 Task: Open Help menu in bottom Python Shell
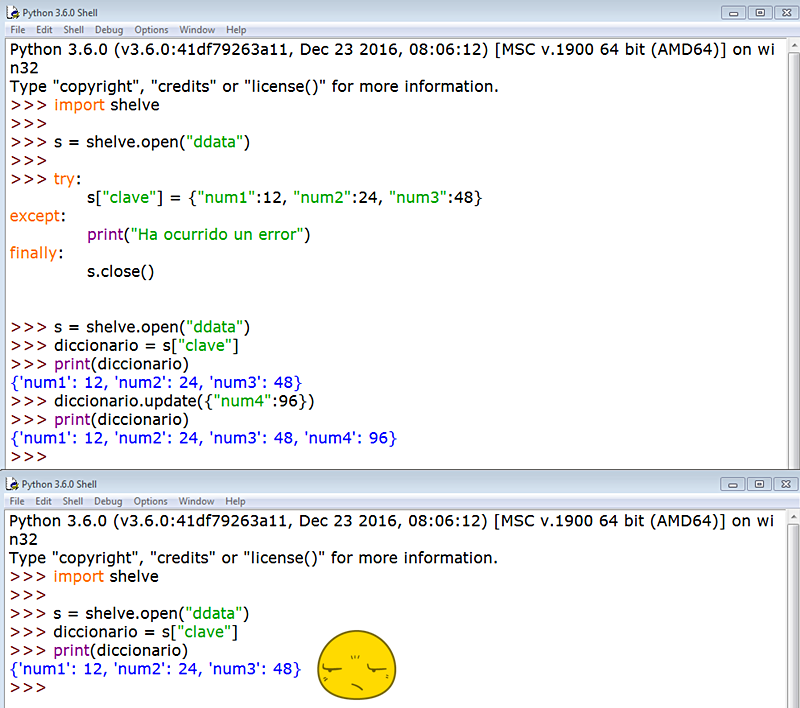click(235, 501)
